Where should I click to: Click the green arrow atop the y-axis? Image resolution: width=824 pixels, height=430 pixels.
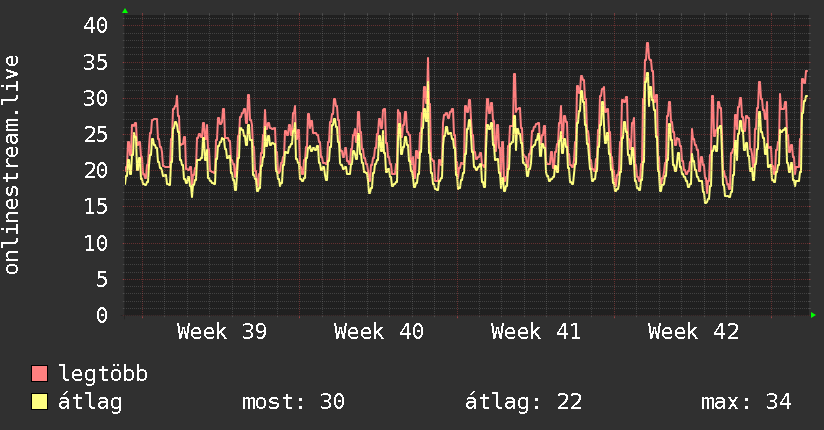pyautogui.click(x=125, y=10)
